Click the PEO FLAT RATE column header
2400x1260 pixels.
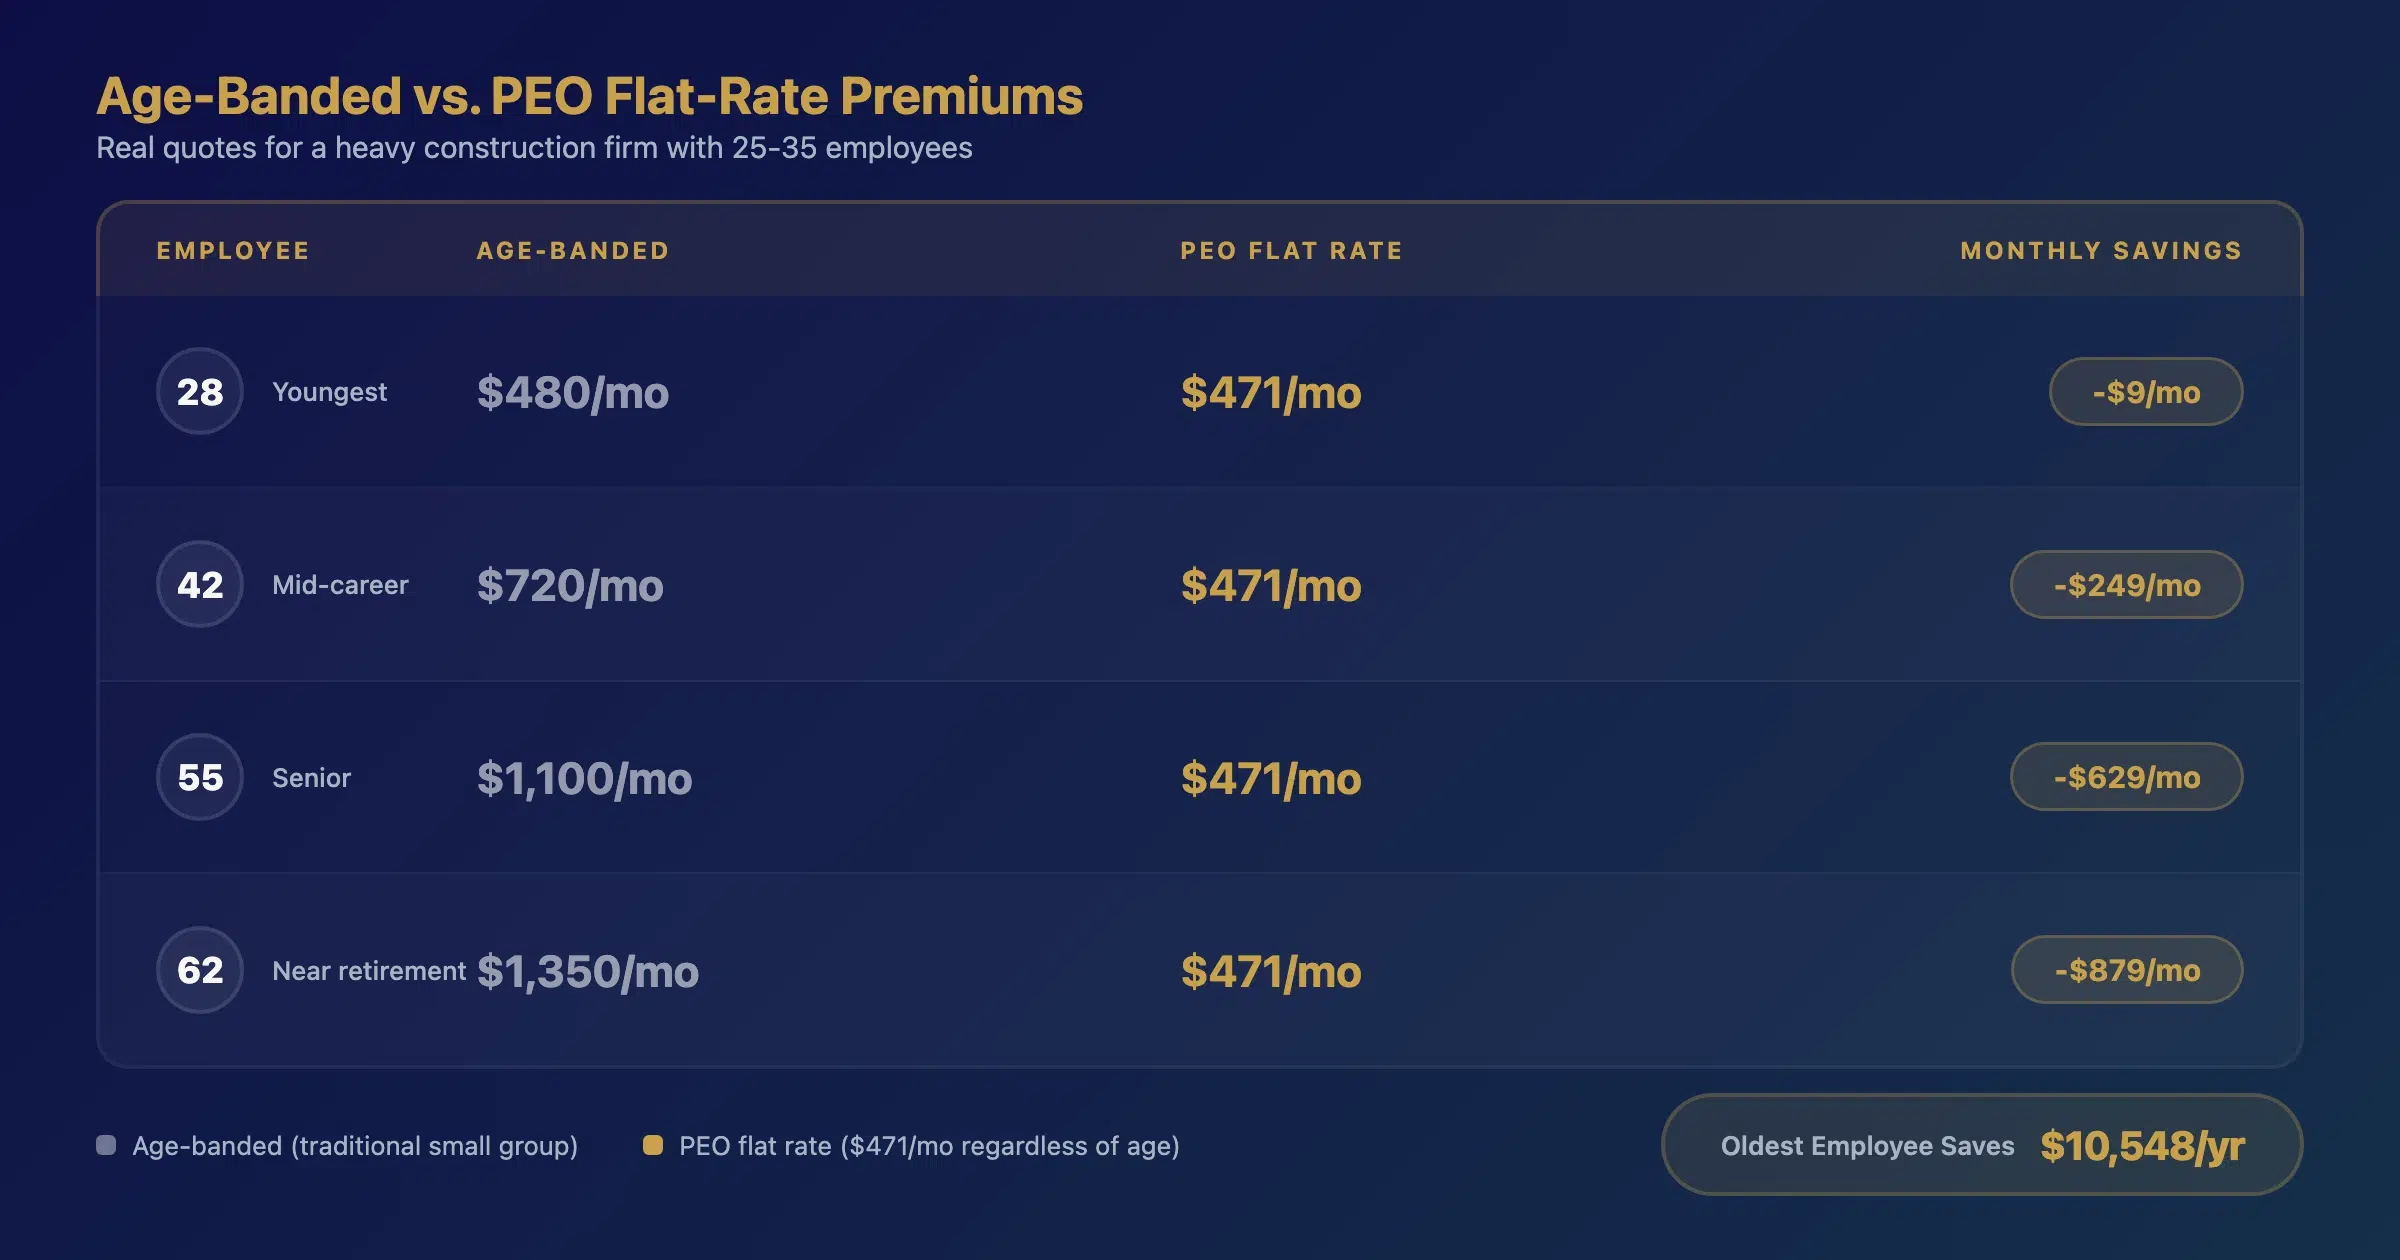1292,251
